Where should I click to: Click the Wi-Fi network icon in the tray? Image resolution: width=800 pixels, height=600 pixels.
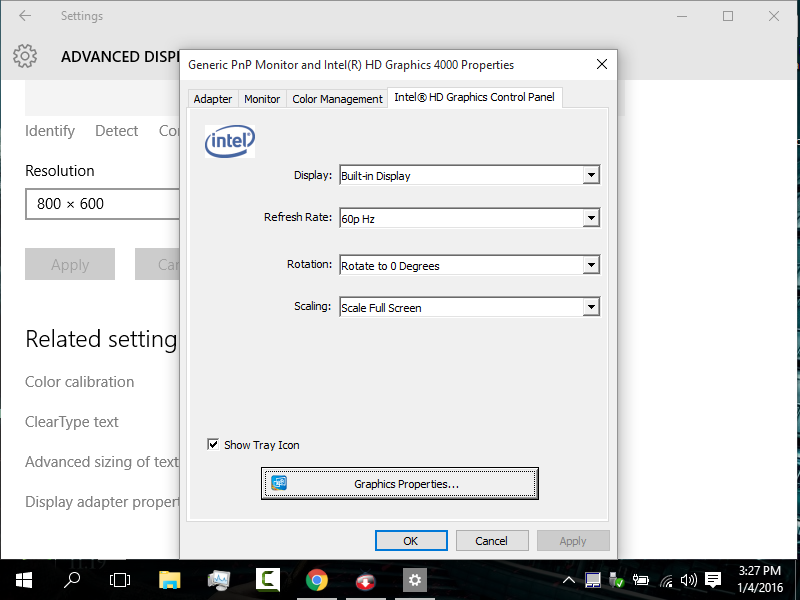[665, 579]
